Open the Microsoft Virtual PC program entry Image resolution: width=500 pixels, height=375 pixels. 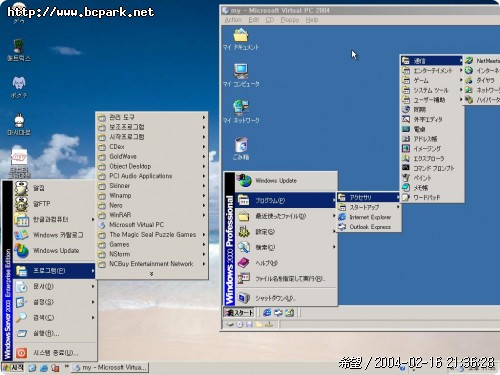coord(152,225)
